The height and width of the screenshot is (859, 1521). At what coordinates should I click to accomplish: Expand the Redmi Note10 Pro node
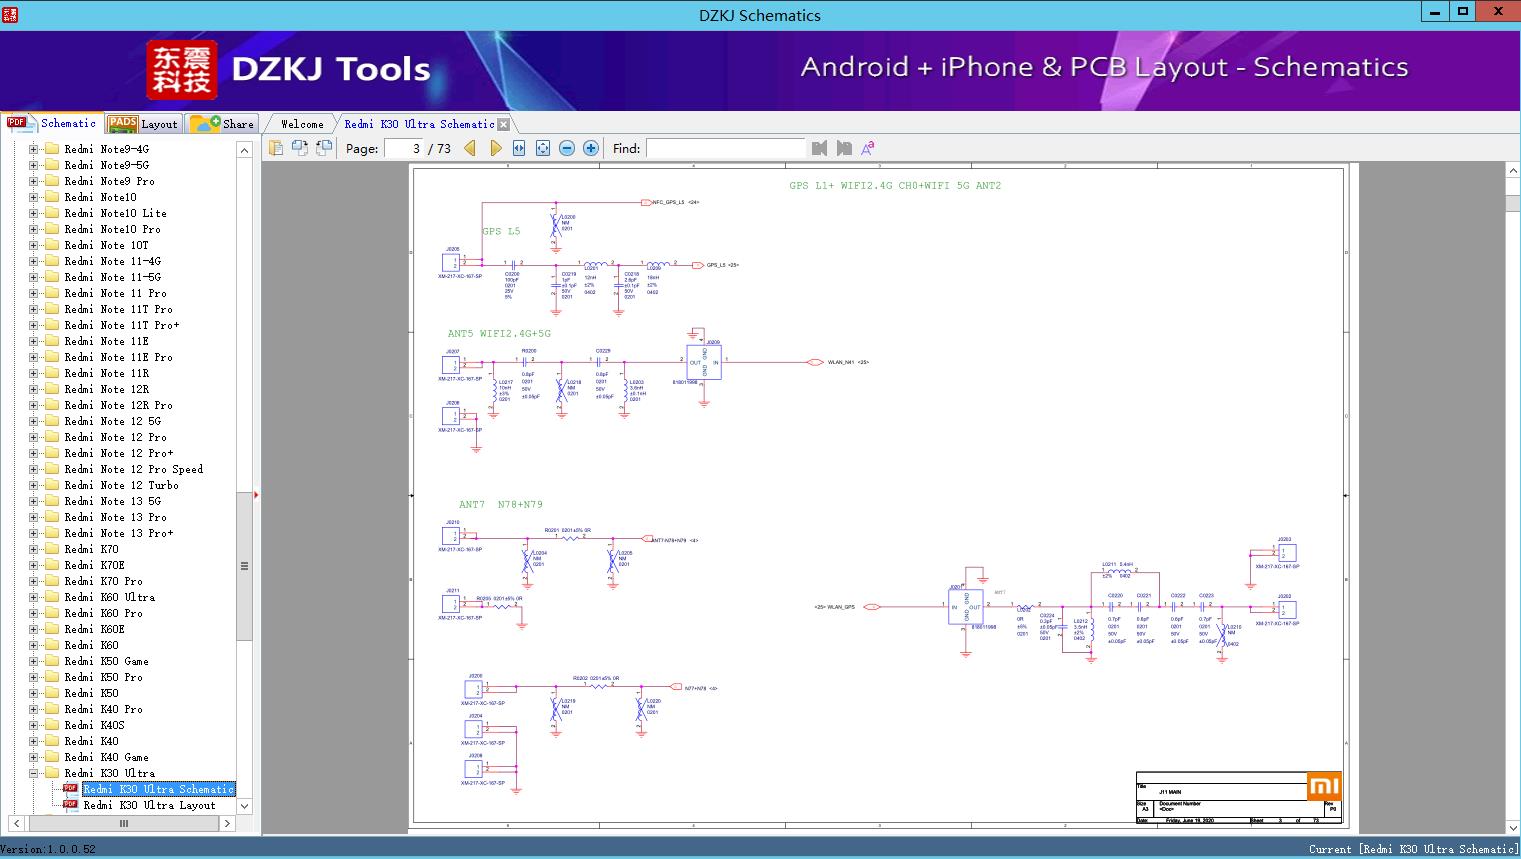(x=33, y=229)
